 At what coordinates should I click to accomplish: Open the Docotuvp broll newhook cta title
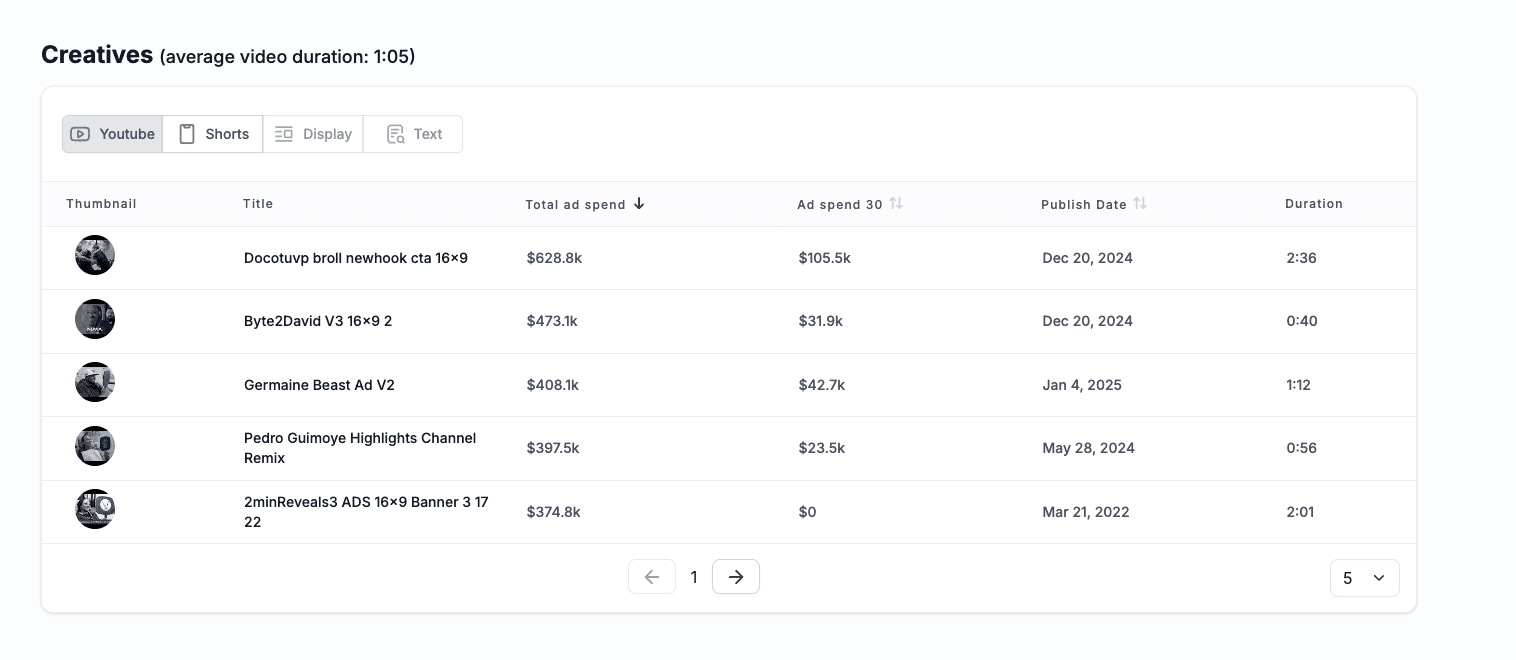356,258
